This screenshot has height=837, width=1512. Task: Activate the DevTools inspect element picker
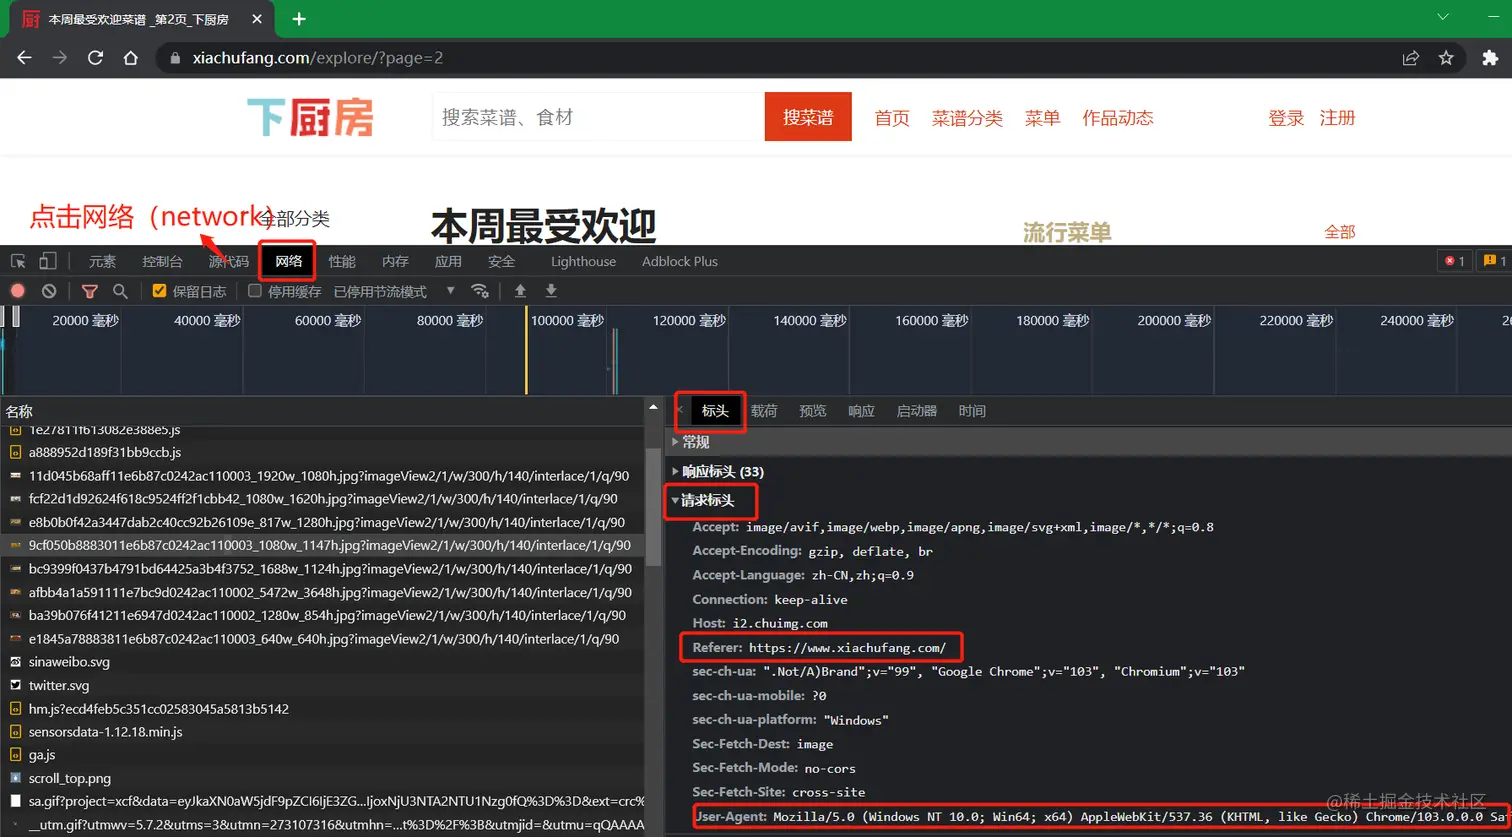point(18,261)
